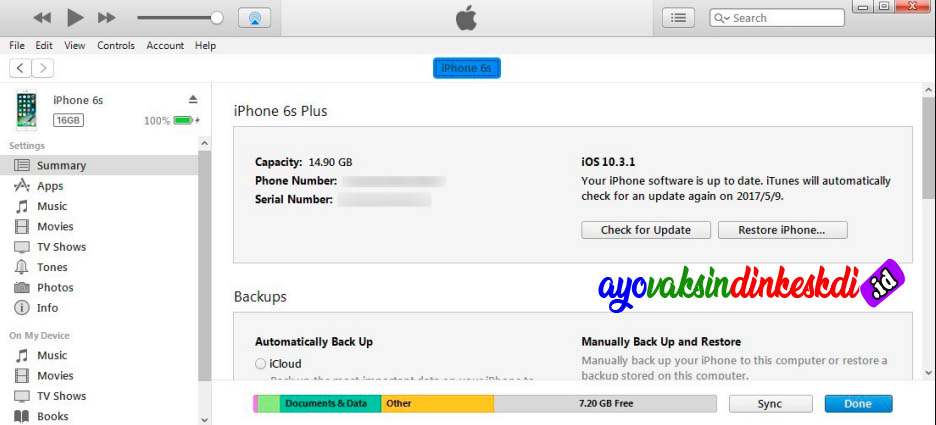
Task: Click the sidebar scroll down arrow
Action: point(205,419)
